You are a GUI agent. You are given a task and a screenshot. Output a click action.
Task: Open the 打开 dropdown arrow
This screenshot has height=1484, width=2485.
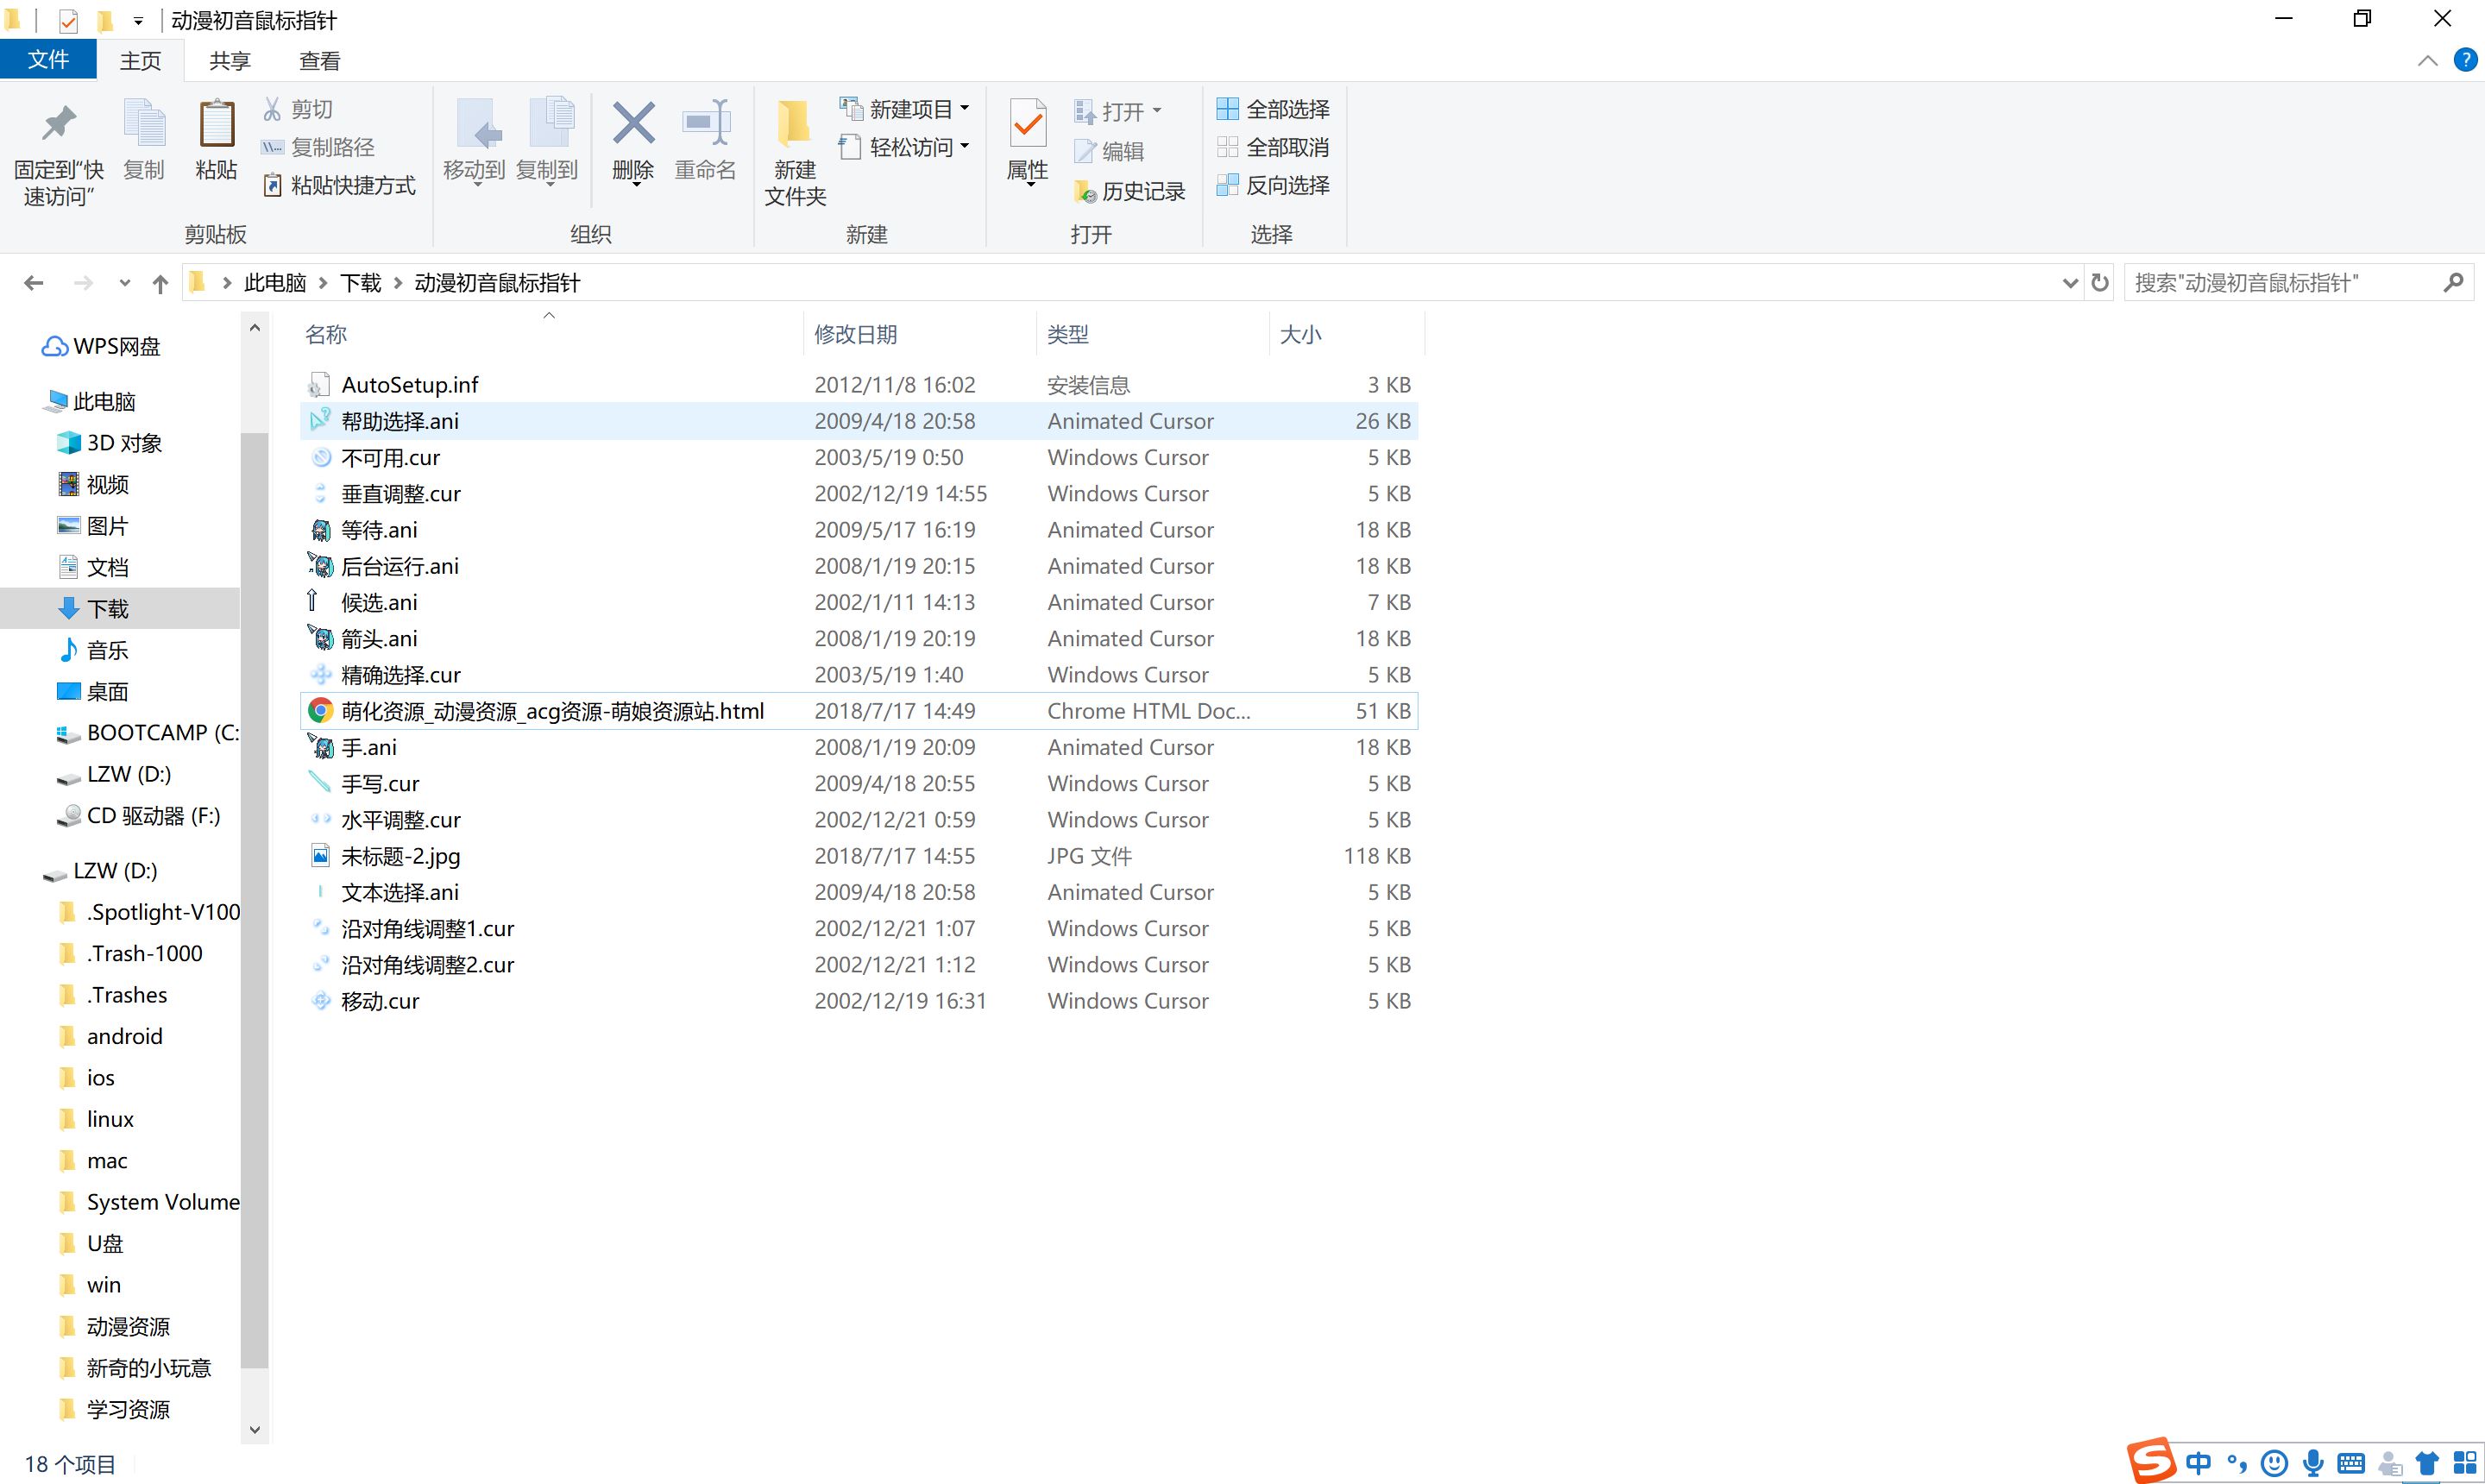tap(1156, 110)
